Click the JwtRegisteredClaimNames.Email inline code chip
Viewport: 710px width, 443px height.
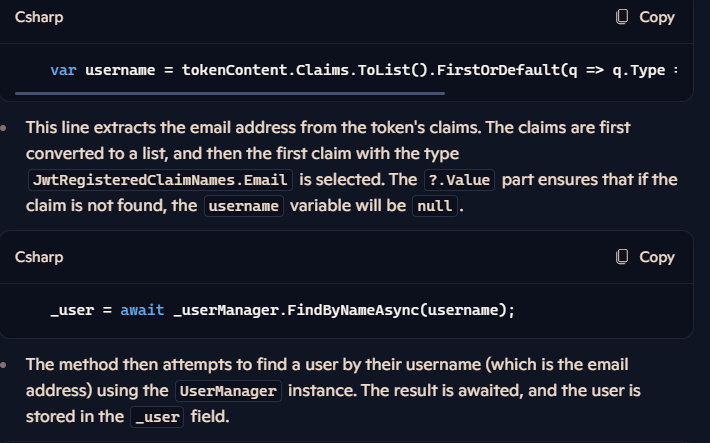160,180
